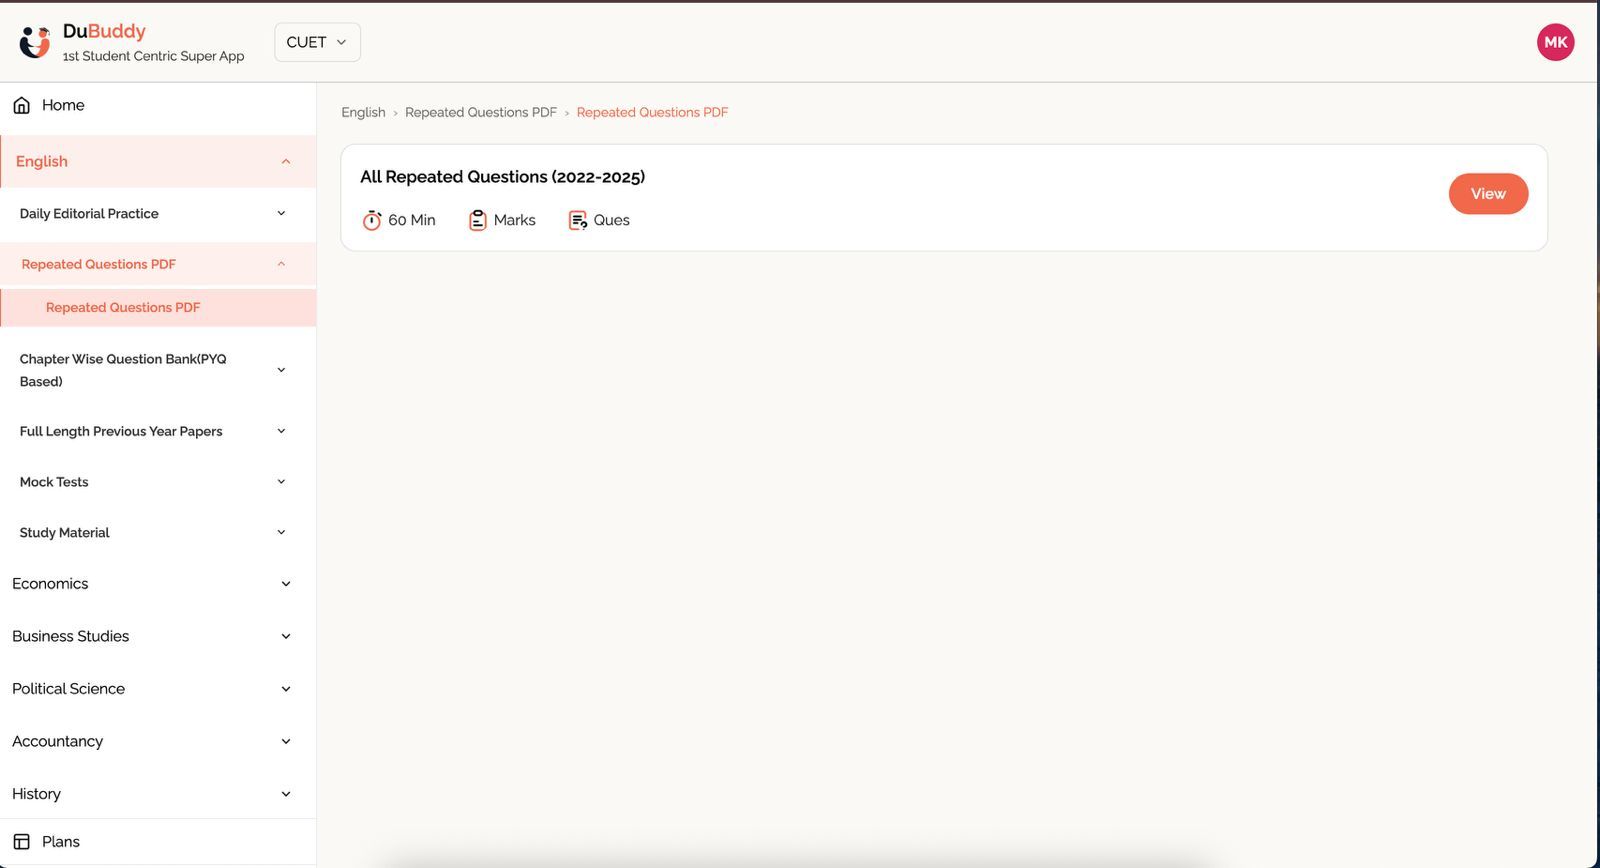Expand the Mock Tests section
The image size is (1600, 868).
[281, 482]
